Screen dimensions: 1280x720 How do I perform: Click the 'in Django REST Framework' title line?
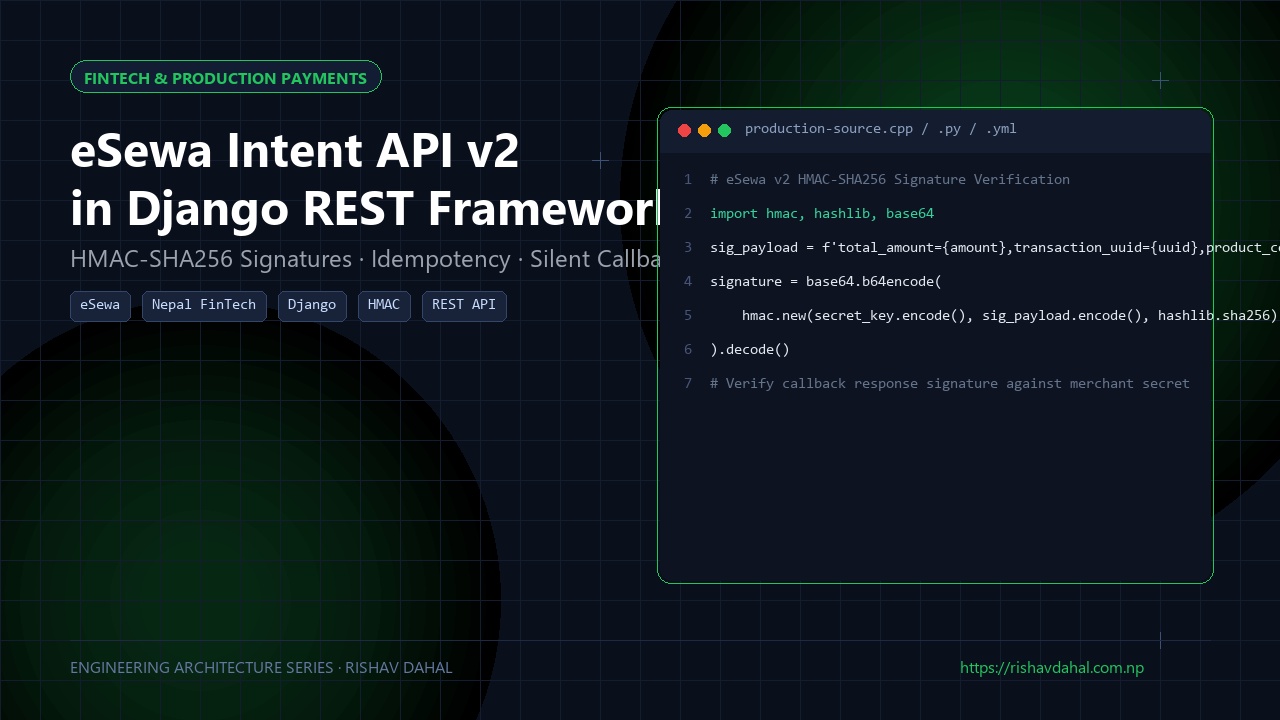click(x=365, y=209)
